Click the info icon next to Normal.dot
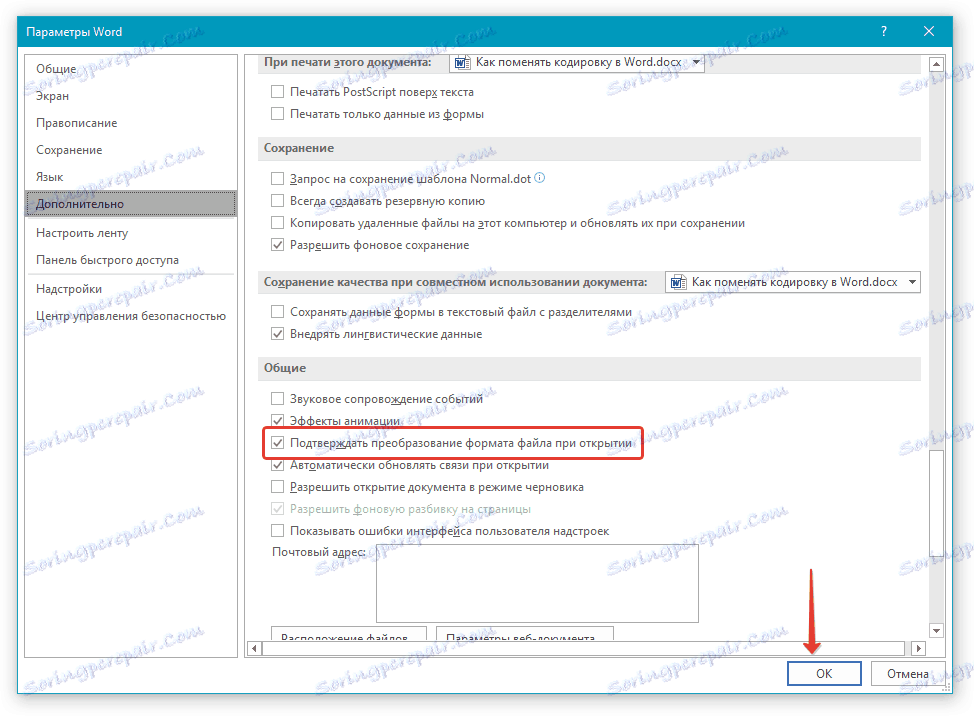974x716 pixels. click(540, 178)
